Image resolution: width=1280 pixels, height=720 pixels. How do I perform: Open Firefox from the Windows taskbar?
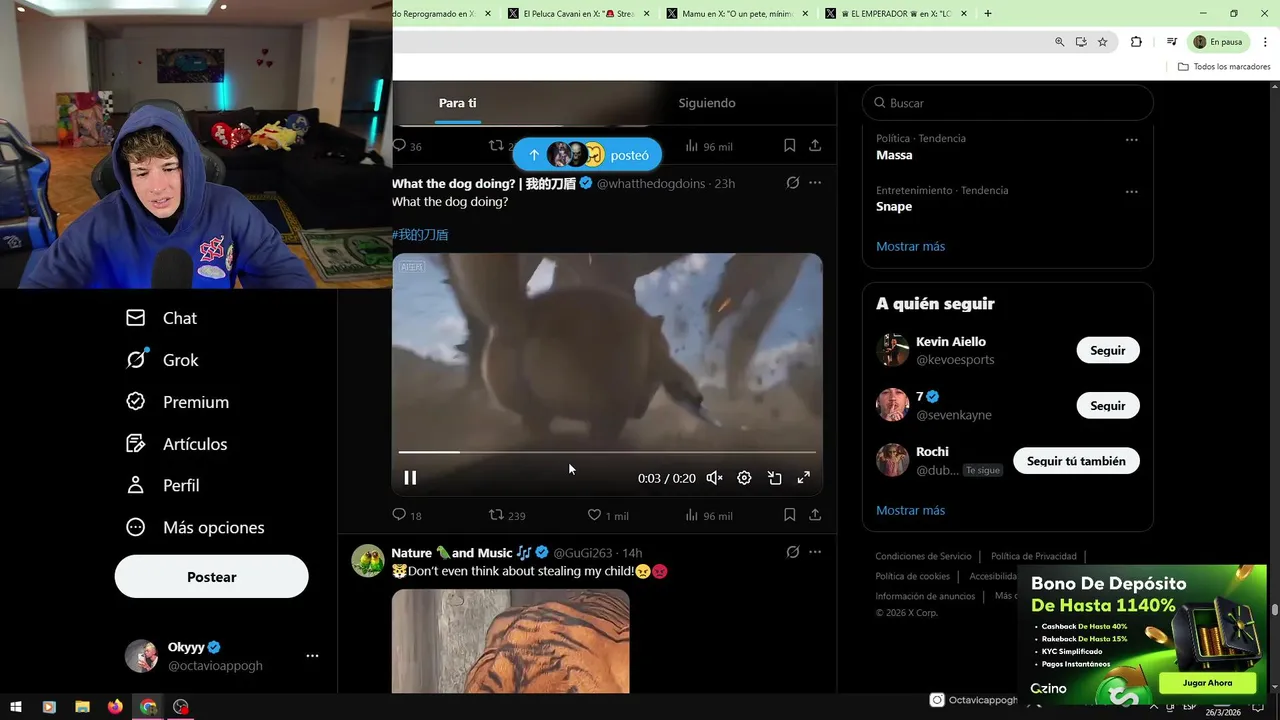click(115, 707)
